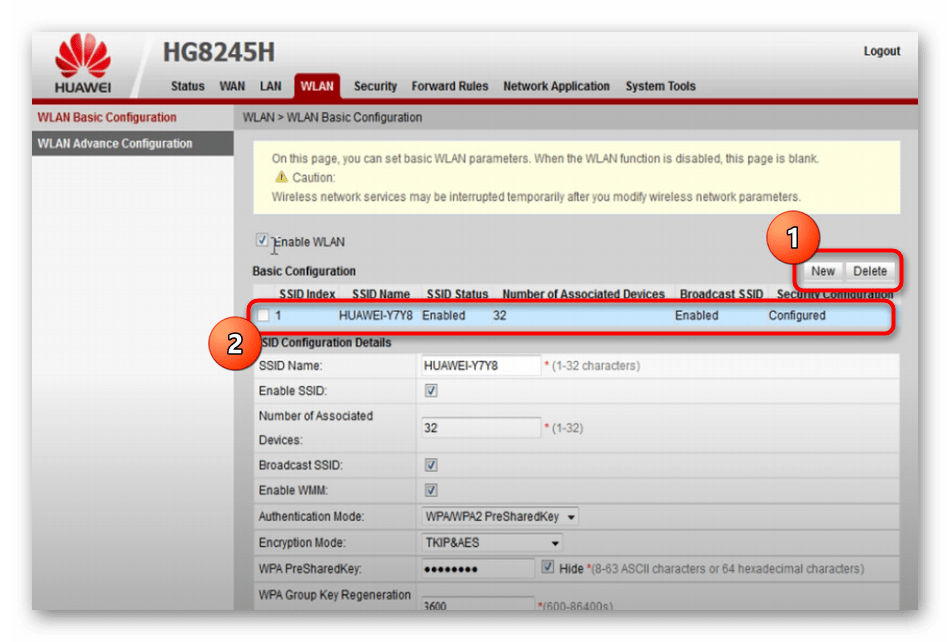Click the Enabled Broadcast SSID cell

coord(696,315)
